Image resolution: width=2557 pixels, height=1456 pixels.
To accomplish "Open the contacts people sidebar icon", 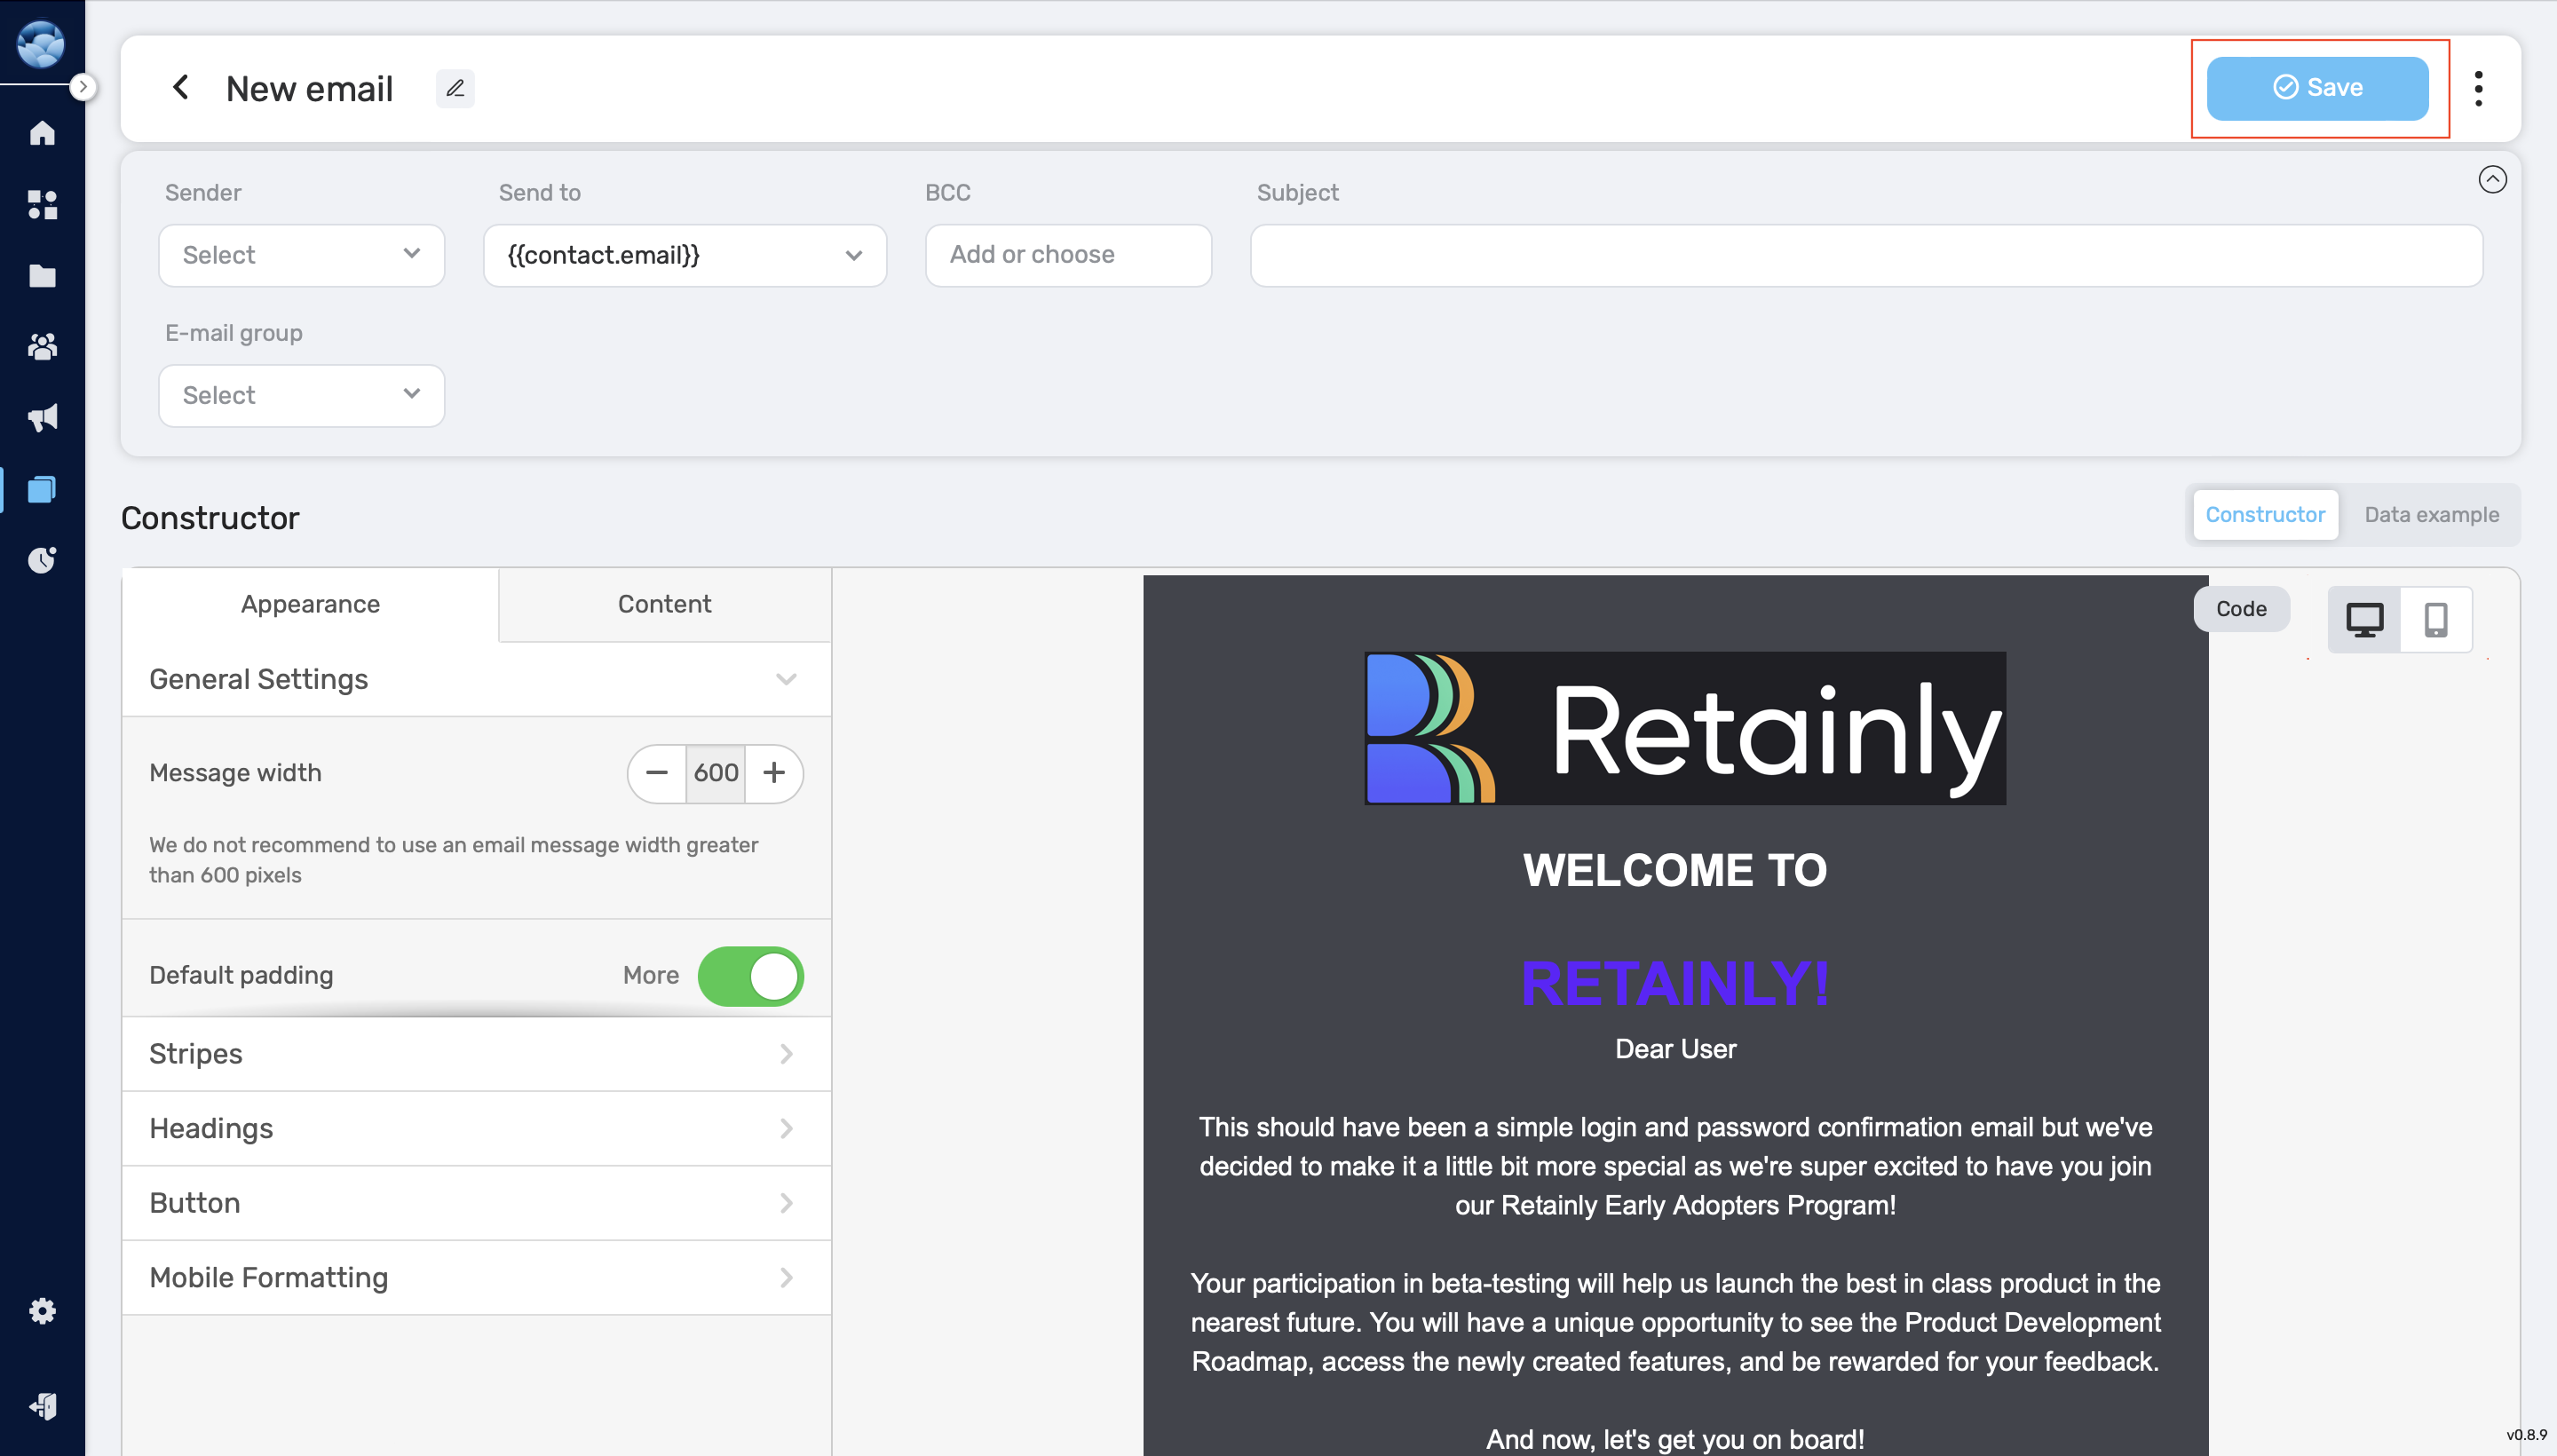I will [x=42, y=347].
